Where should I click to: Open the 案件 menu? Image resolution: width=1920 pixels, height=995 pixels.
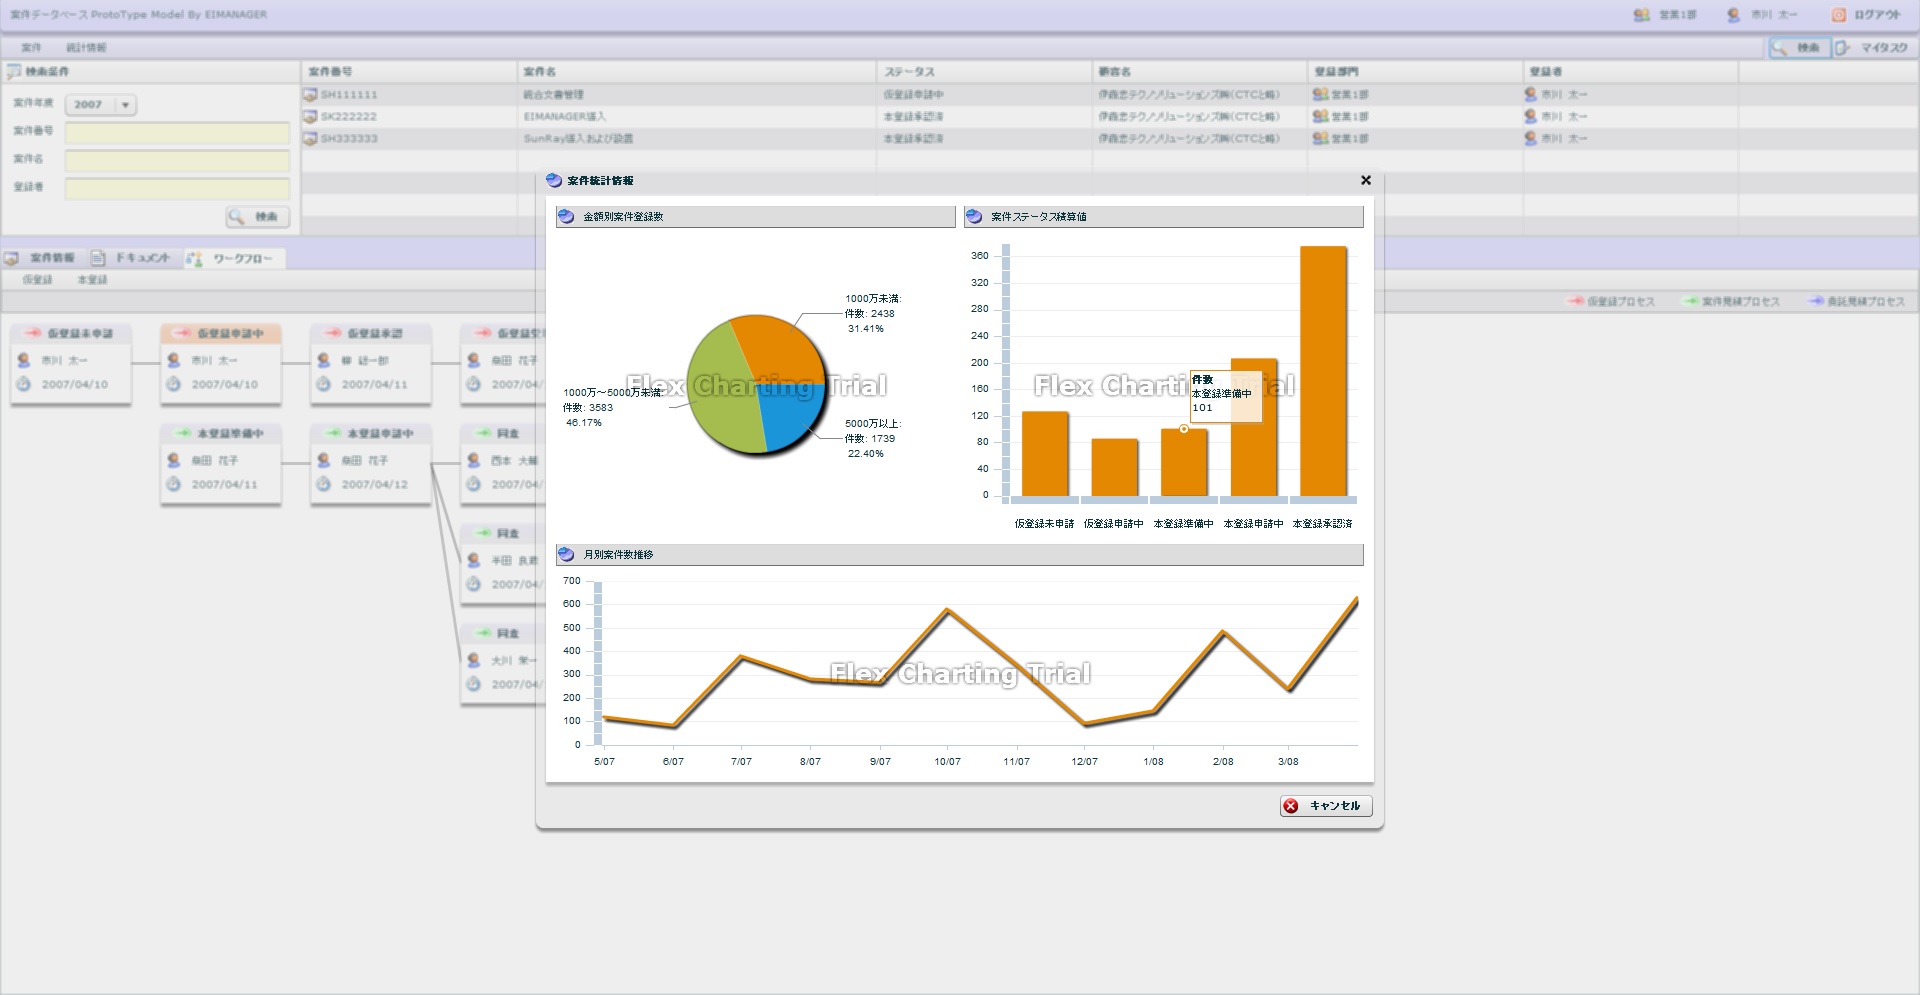coord(32,47)
